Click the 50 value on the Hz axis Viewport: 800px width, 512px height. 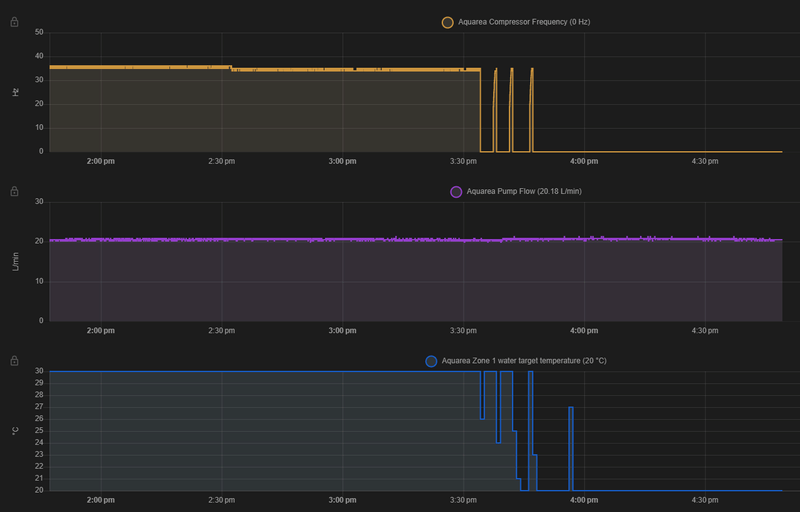(x=39, y=32)
